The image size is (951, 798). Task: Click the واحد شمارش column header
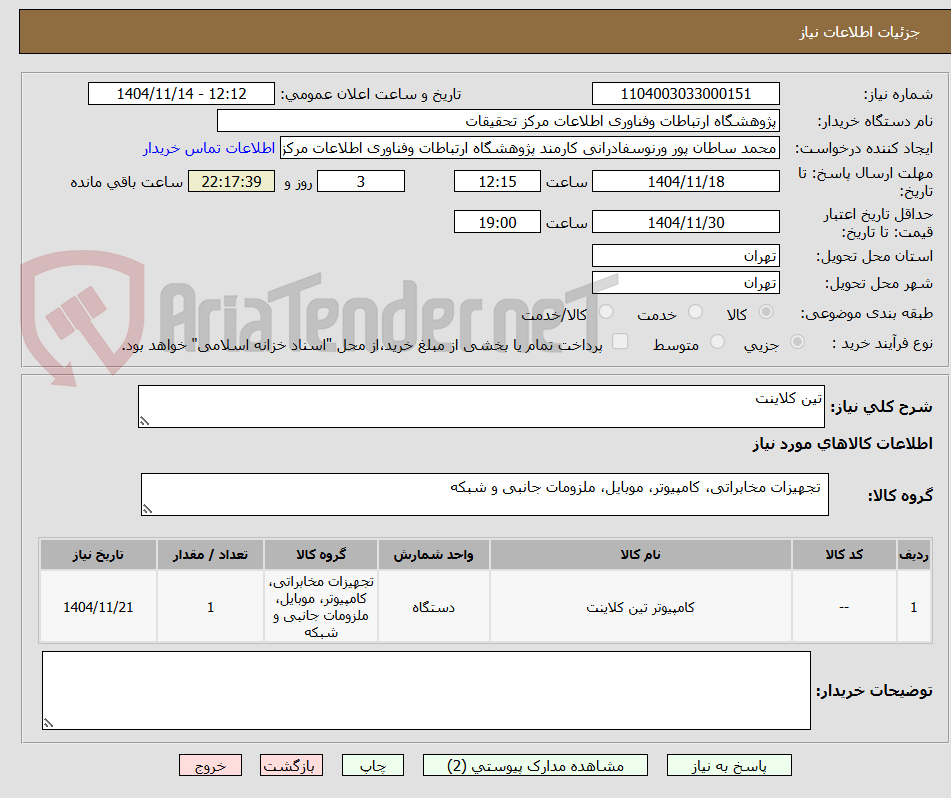434,555
